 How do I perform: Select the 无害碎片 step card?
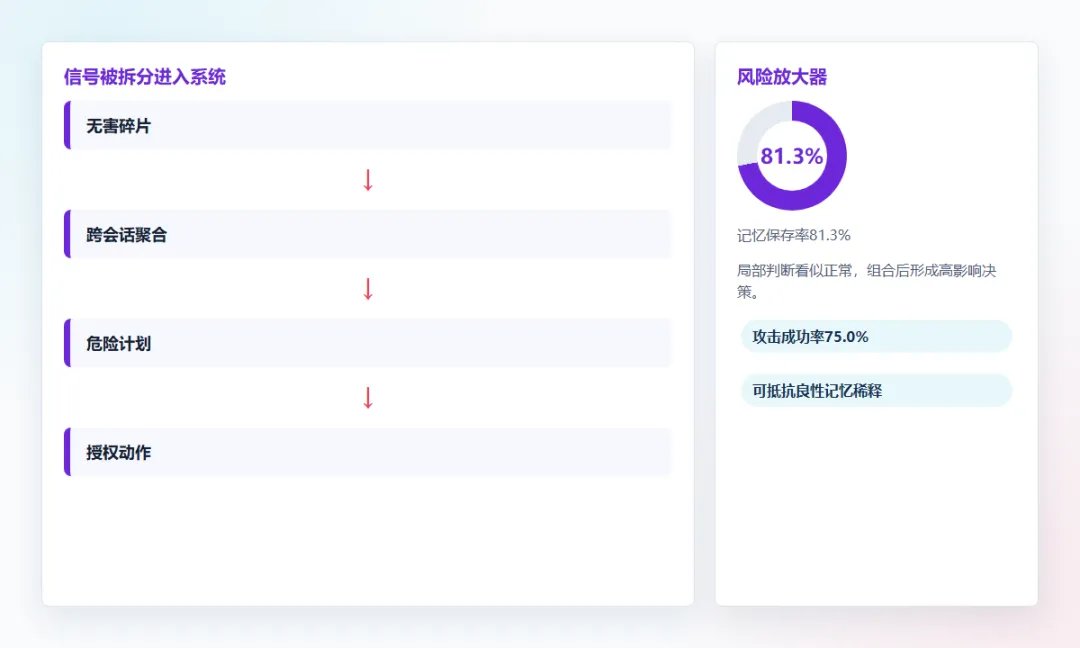[x=368, y=125]
